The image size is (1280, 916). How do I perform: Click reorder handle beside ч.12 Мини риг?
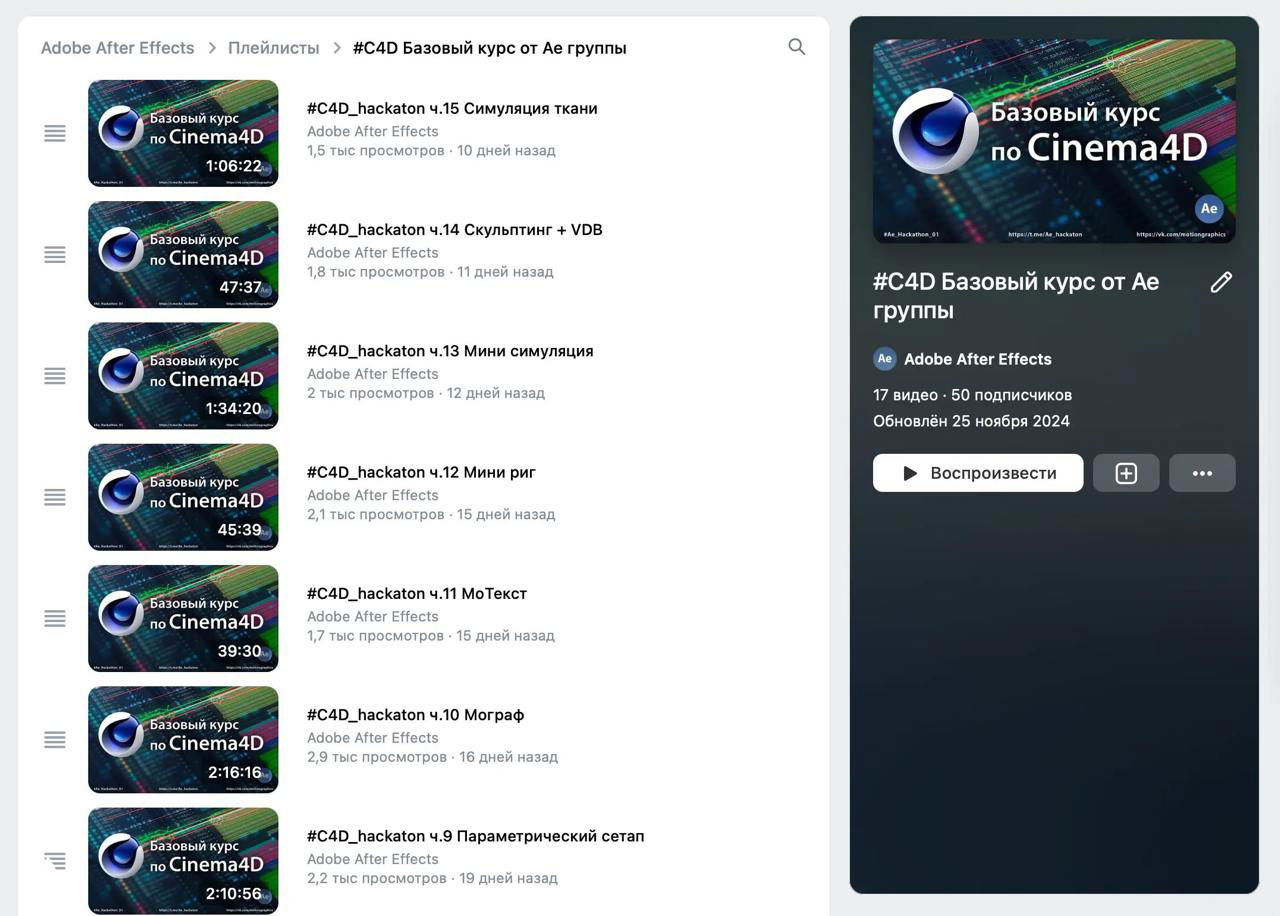pyautogui.click(x=55, y=497)
